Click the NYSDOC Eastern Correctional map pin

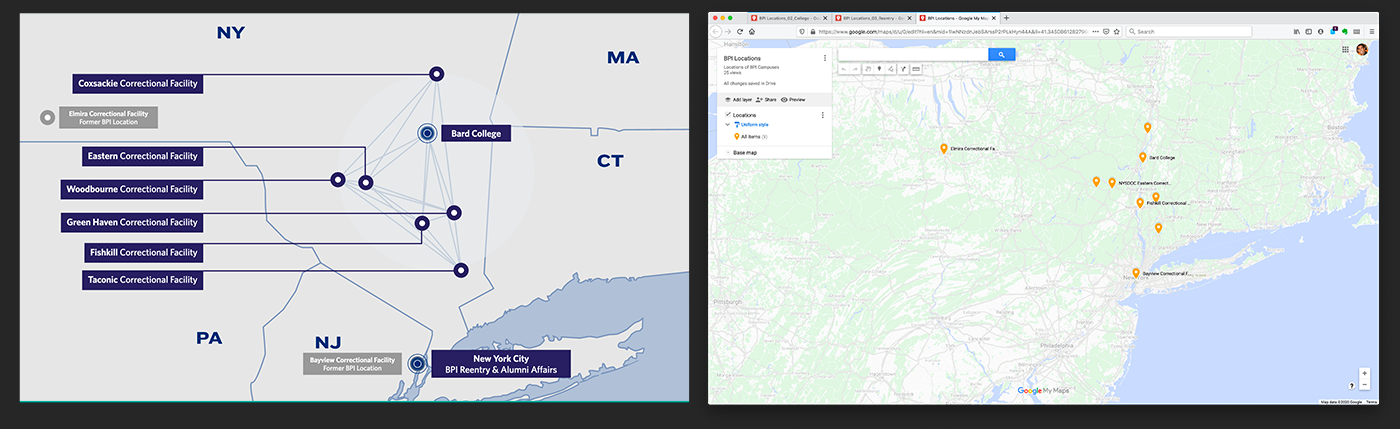click(x=1112, y=182)
